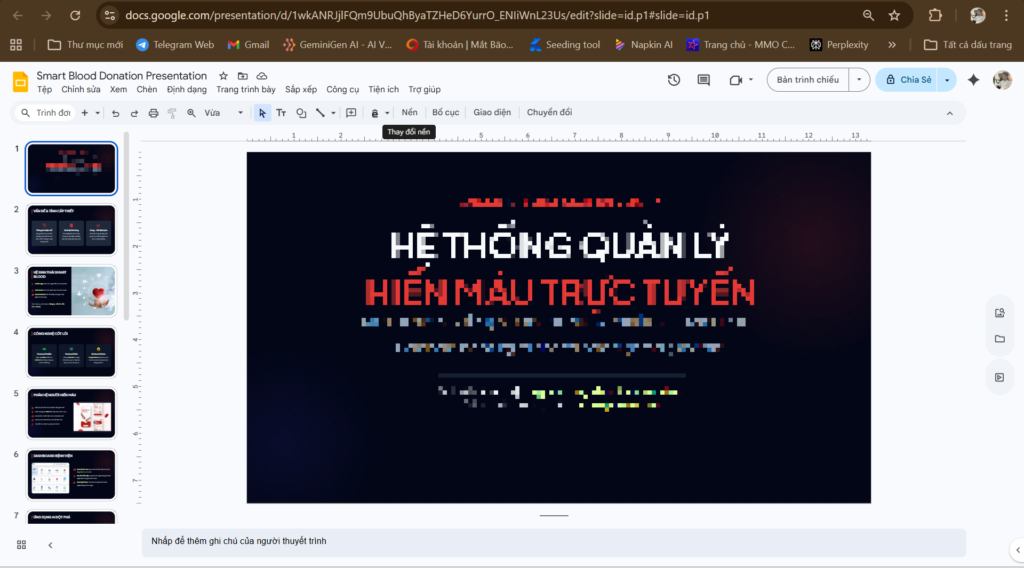The width and height of the screenshot is (1024, 568).
Task: Show grid view of slides
Action: click(21, 545)
